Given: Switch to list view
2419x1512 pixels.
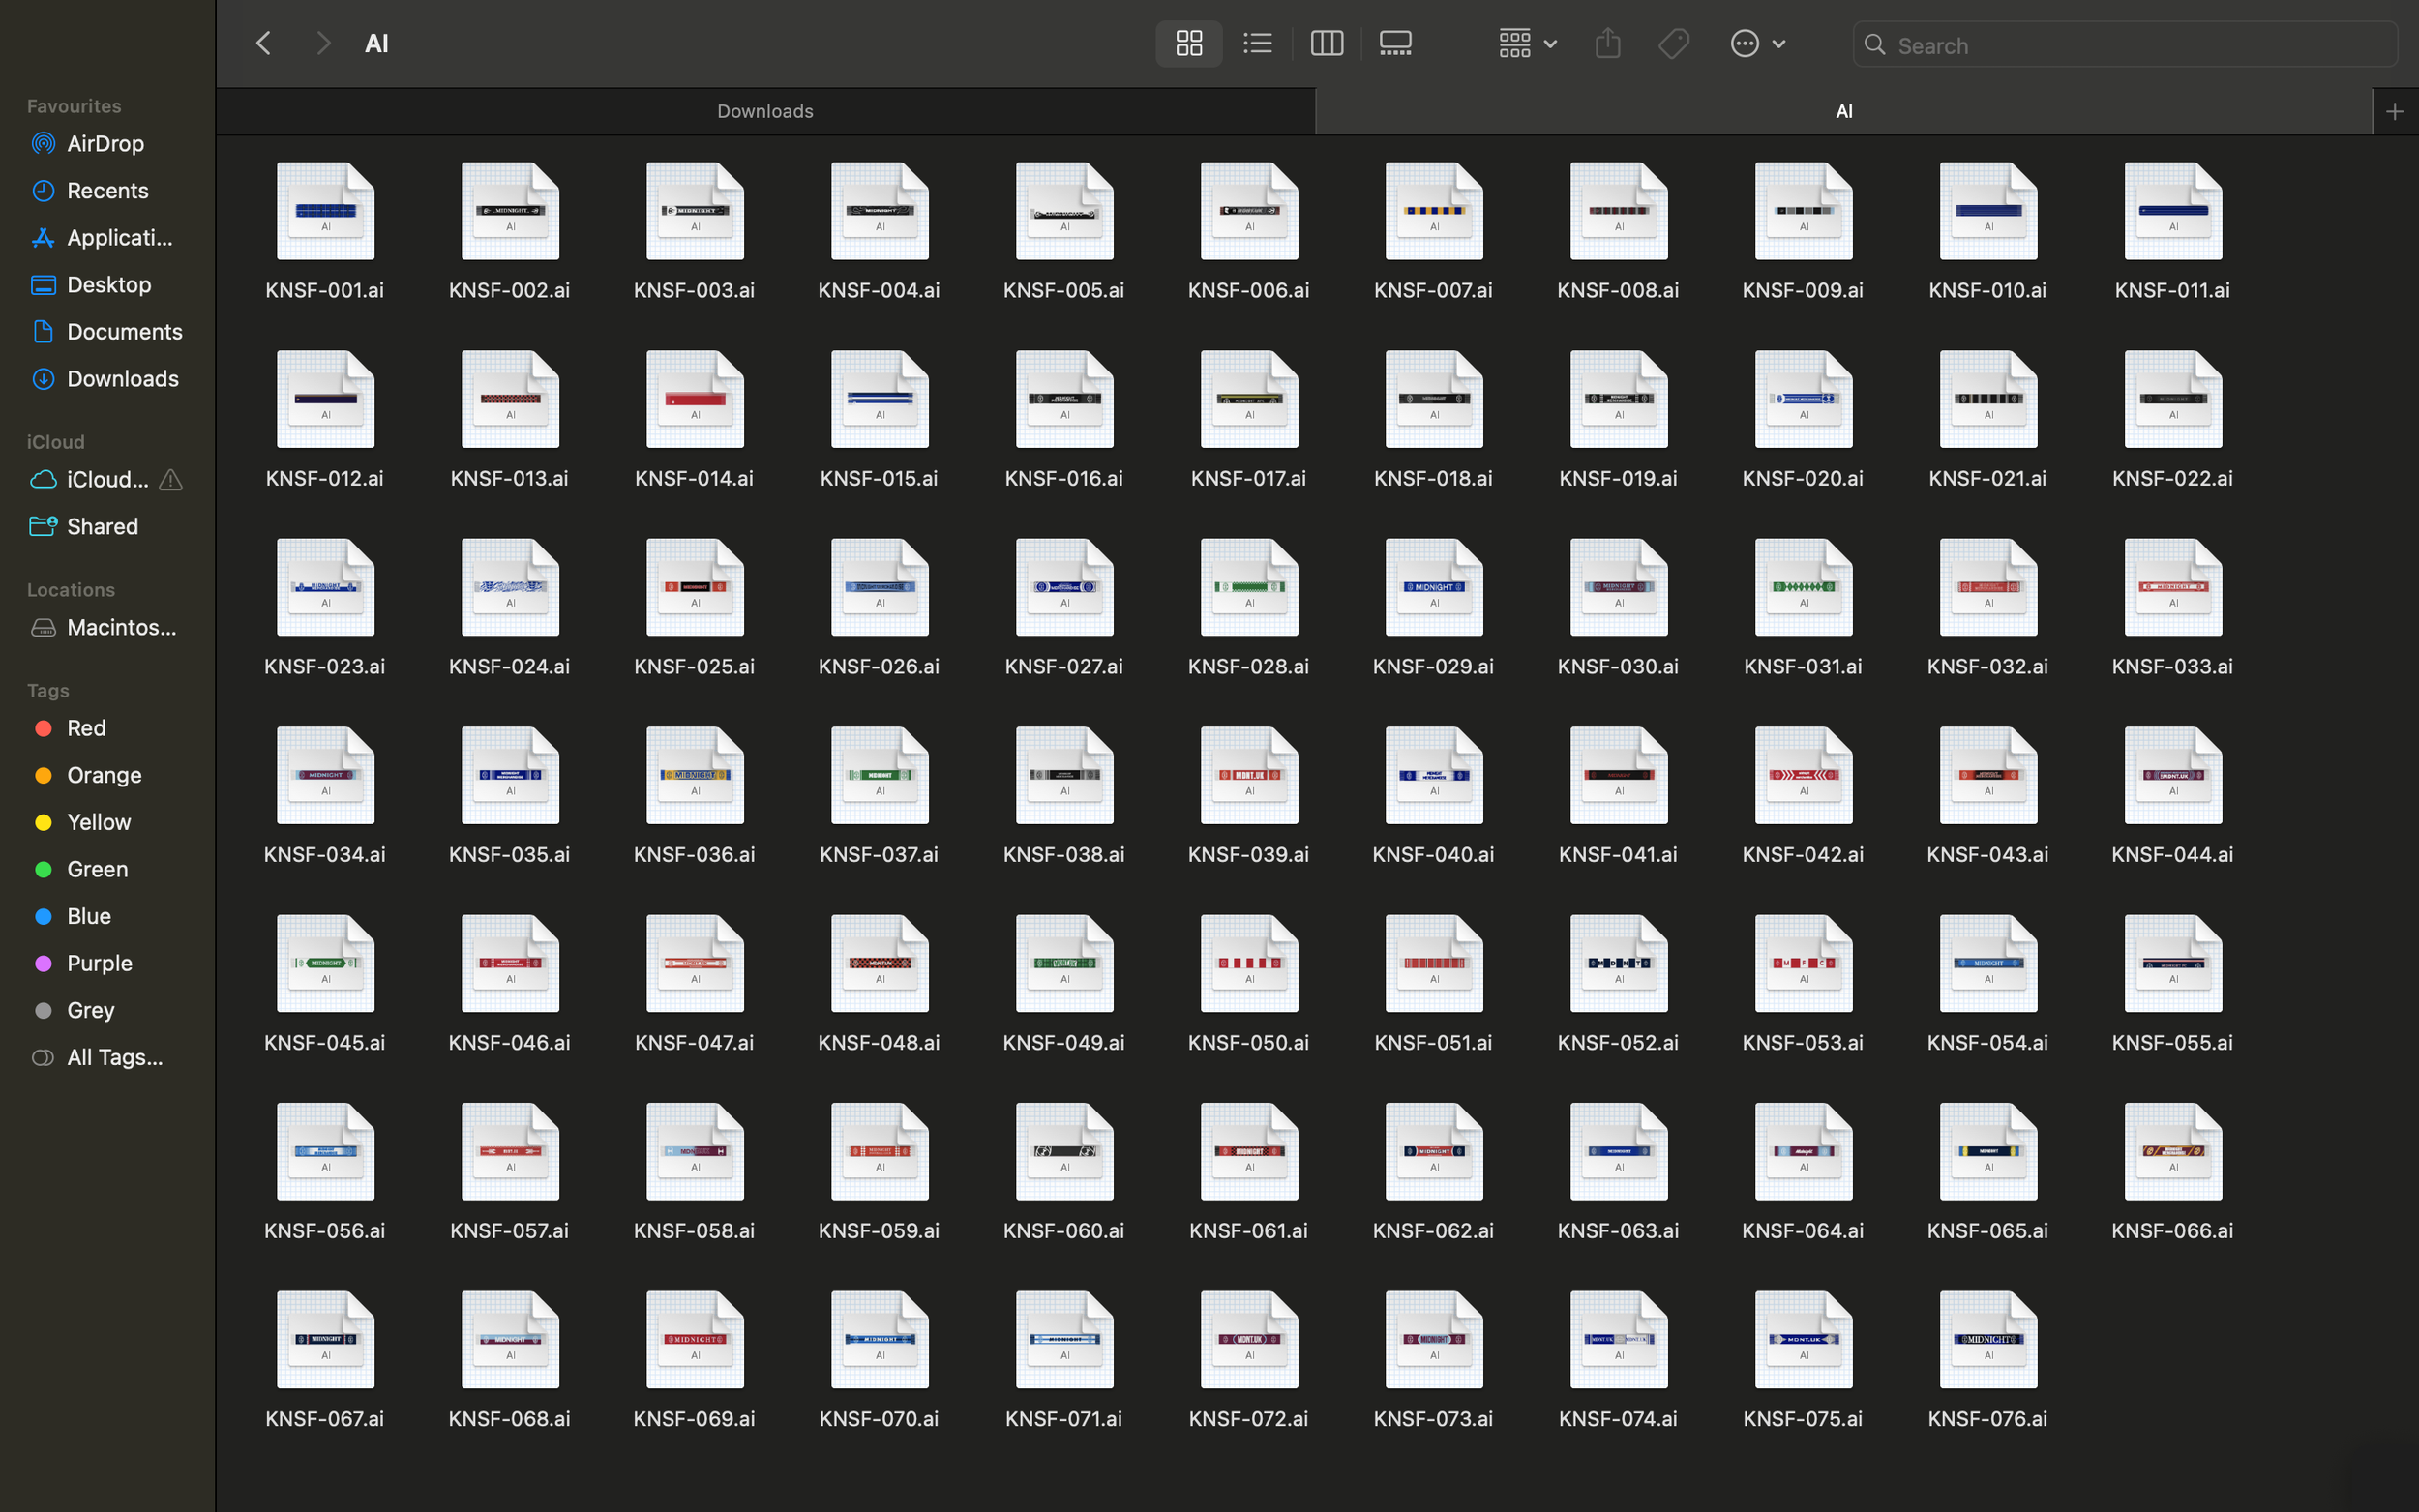Looking at the screenshot, I should tap(1256, 43).
